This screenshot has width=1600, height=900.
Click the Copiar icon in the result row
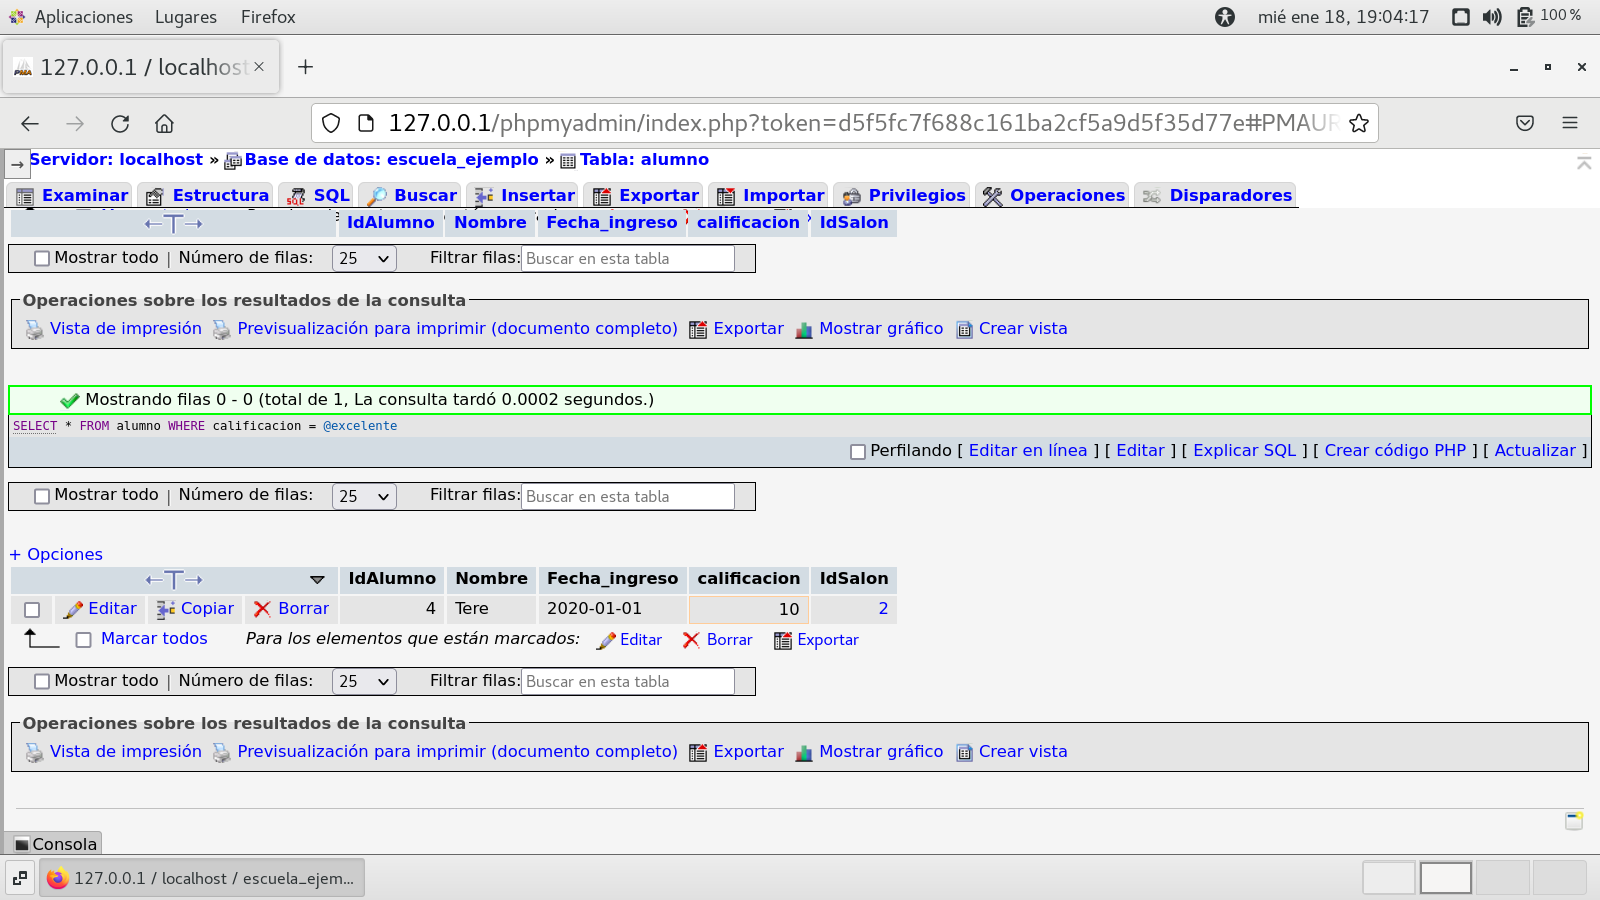[x=166, y=609]
